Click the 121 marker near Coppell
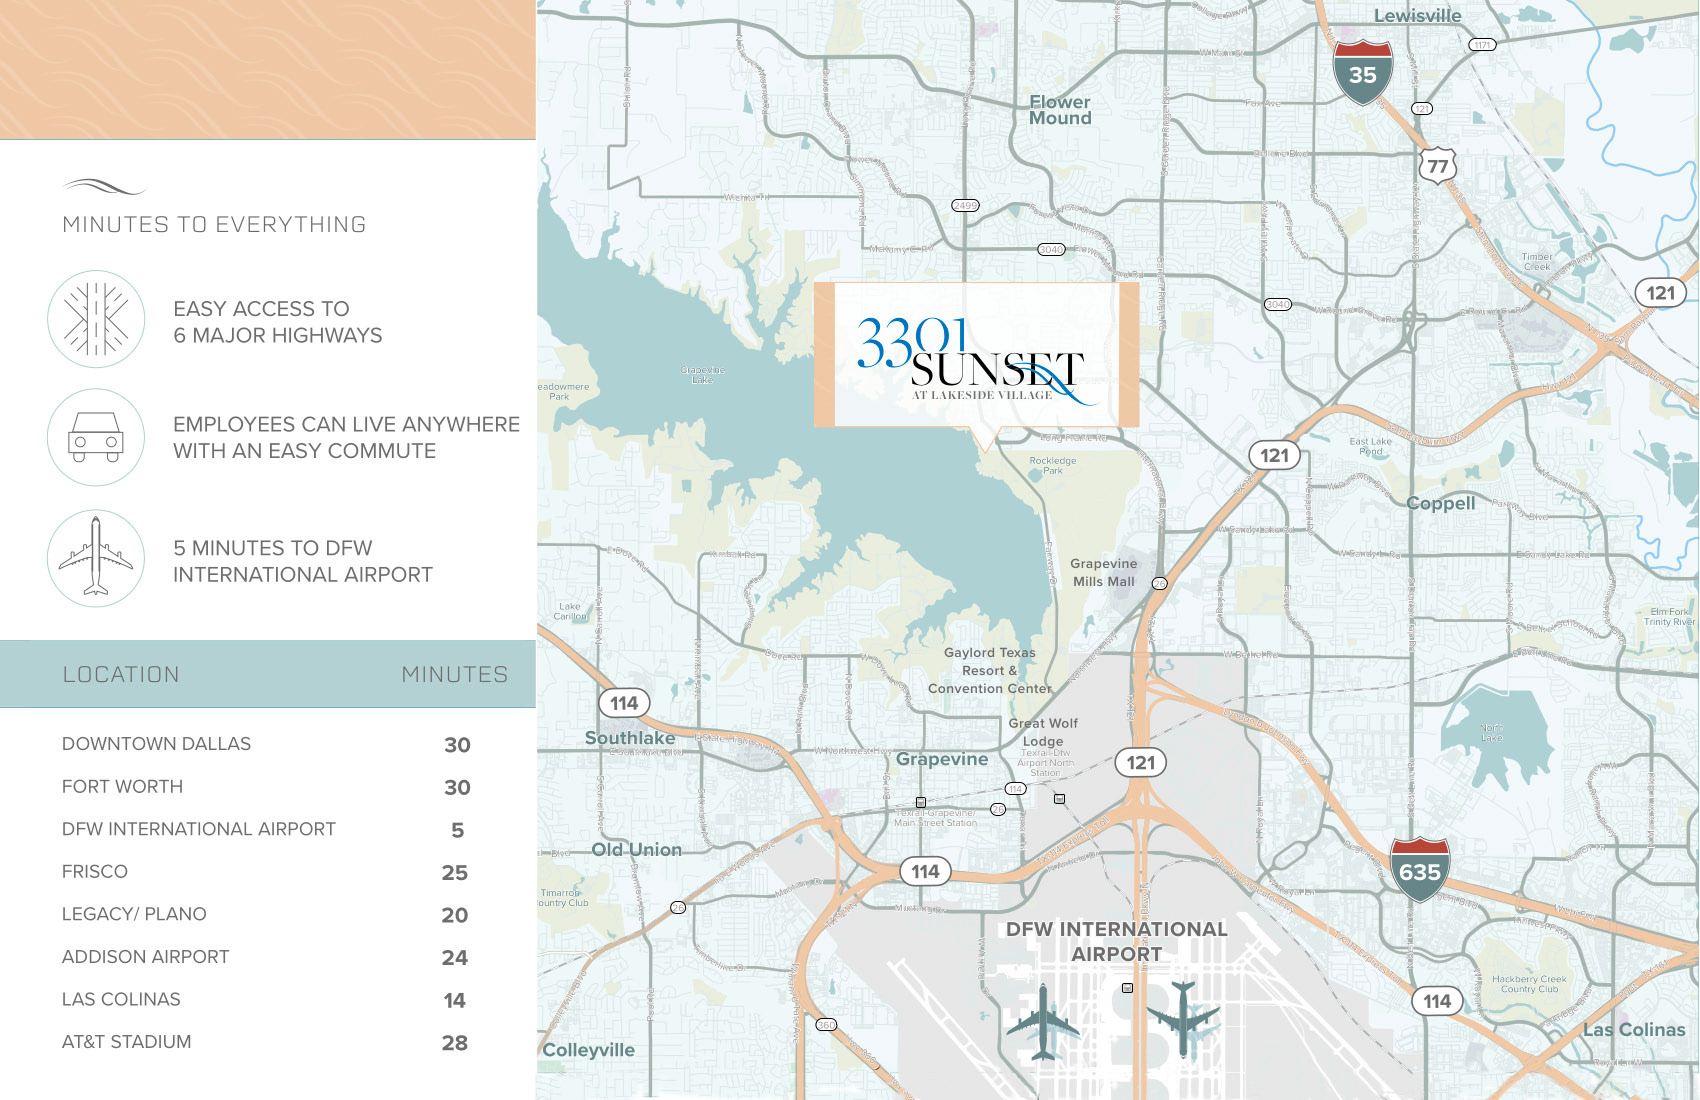Screen dimensions: 1700x1100 pyautogui.click(x=1274, y=455)
